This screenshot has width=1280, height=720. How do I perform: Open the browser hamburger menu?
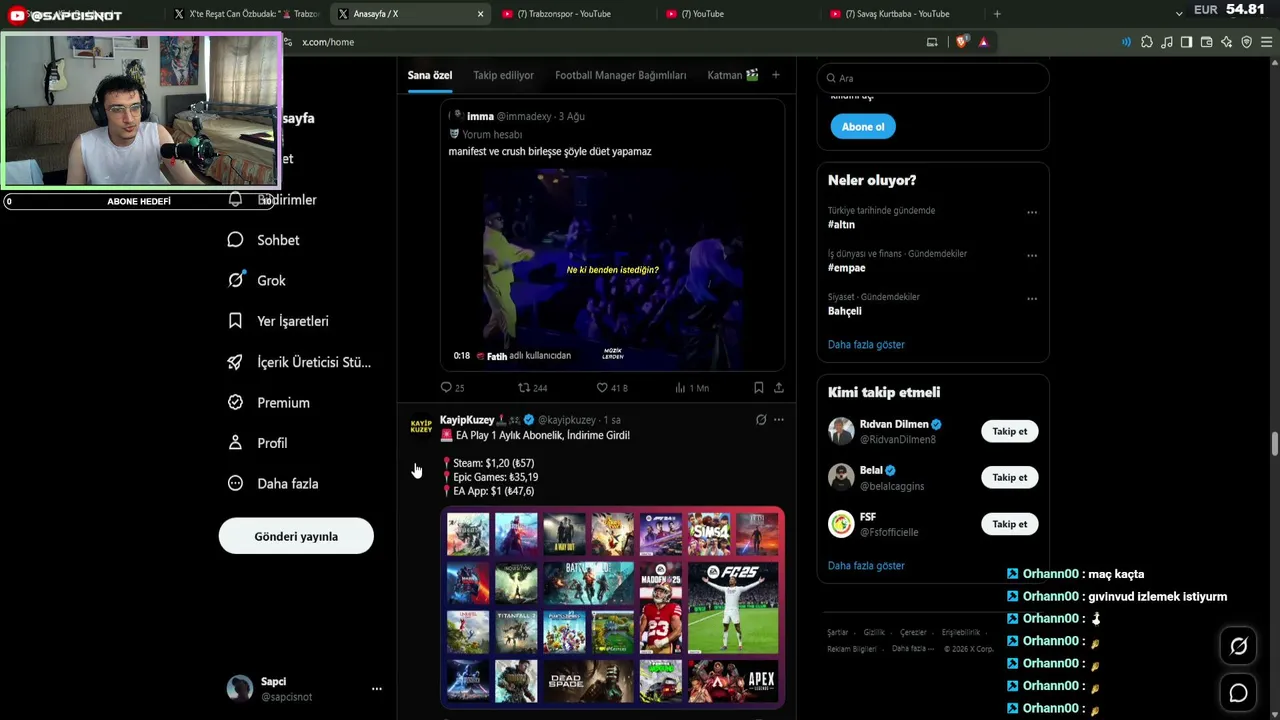(x=1267, y=42)
